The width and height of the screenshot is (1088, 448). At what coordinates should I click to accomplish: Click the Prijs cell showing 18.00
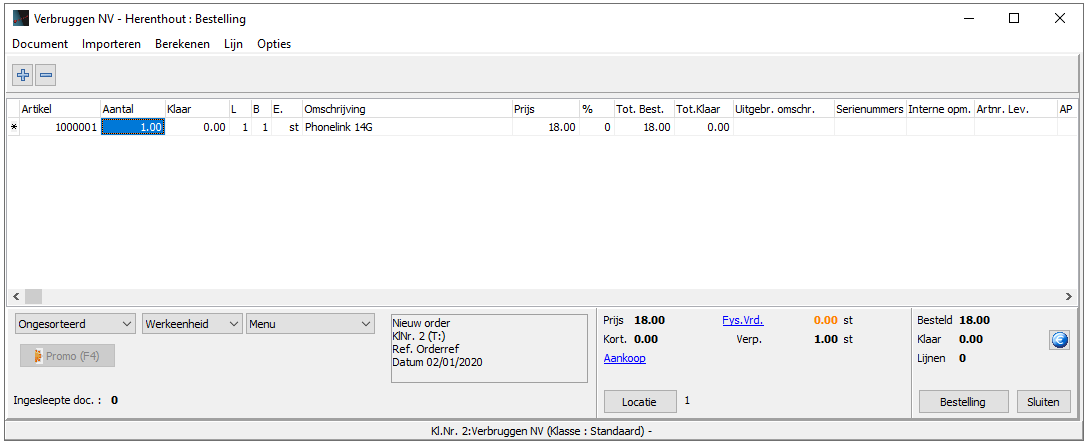coord(545,127)
